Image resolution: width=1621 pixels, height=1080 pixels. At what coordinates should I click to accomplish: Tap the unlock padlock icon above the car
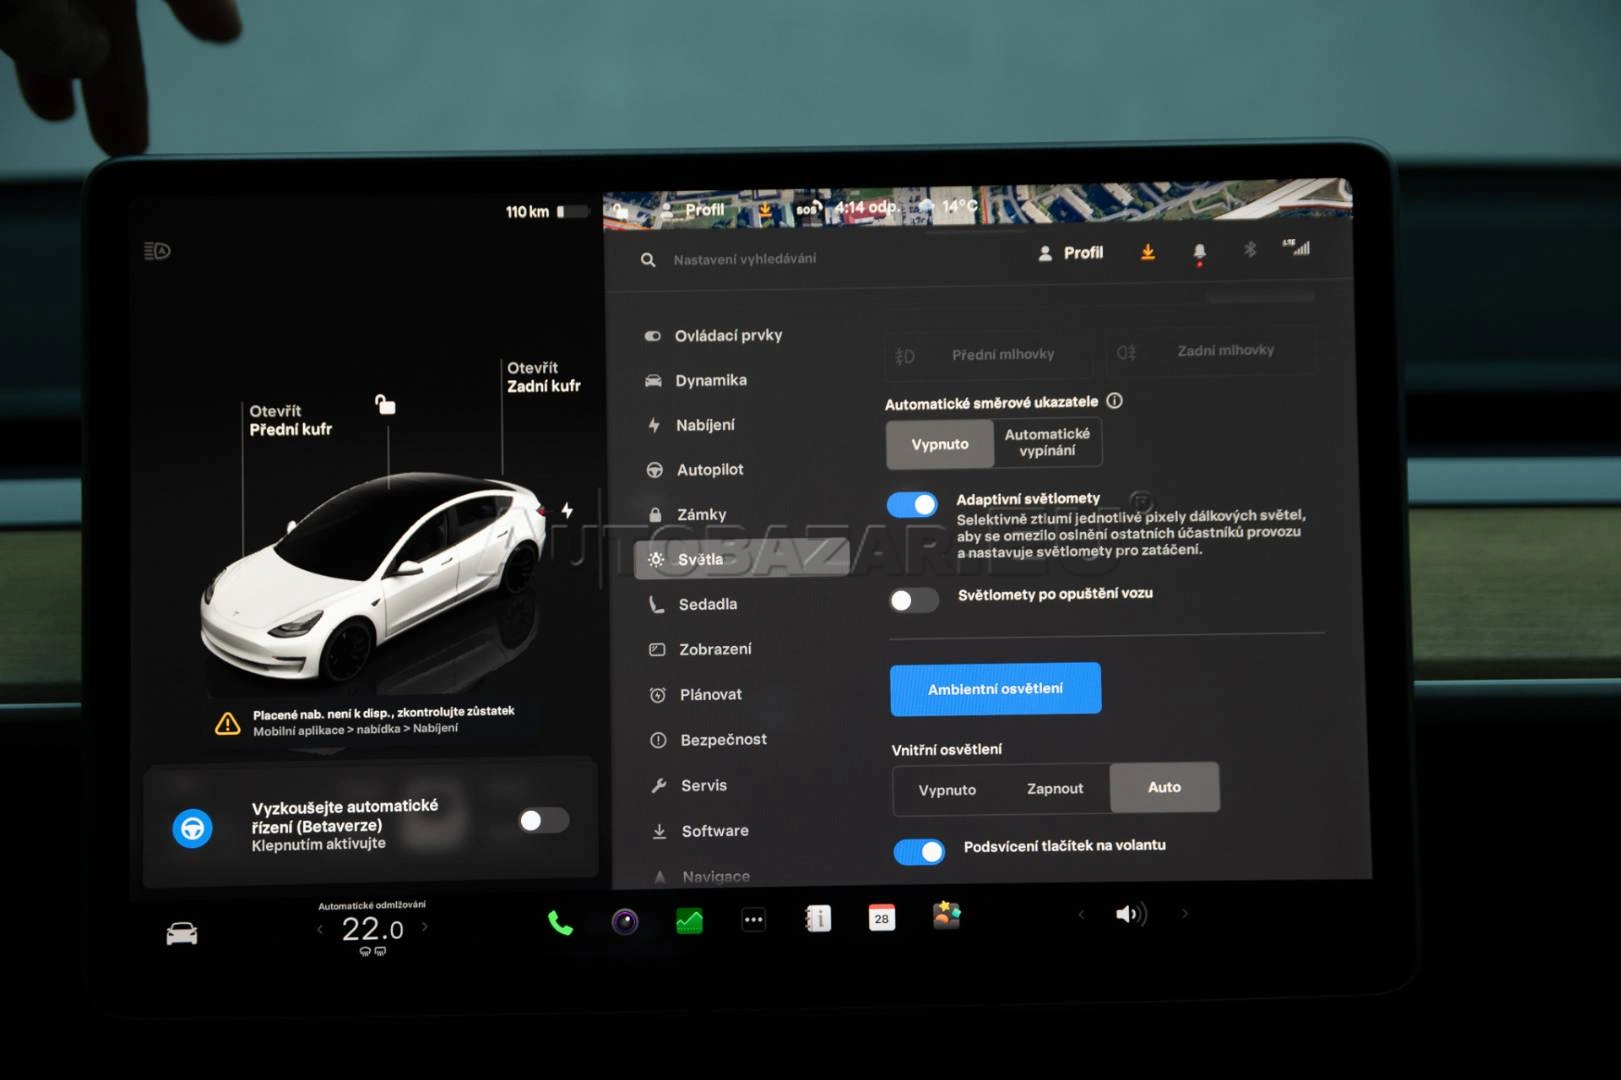[x=385, y=404]
